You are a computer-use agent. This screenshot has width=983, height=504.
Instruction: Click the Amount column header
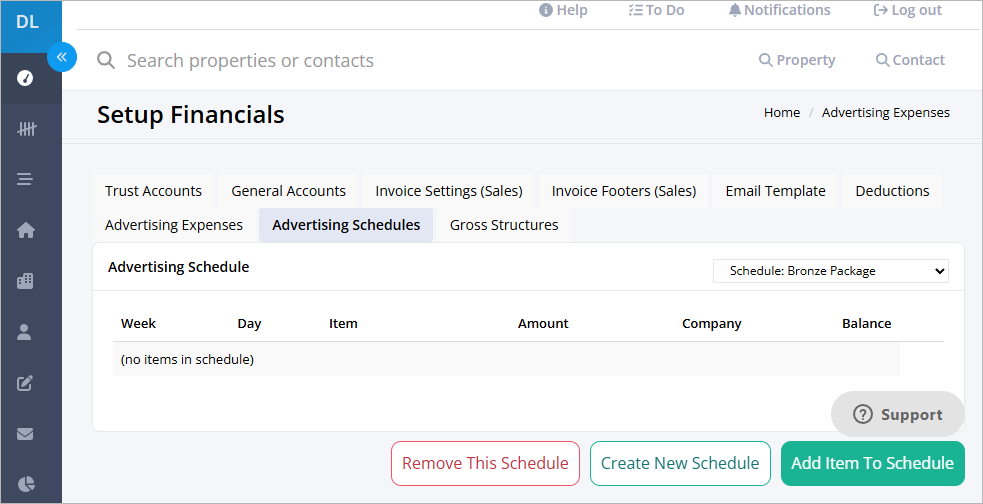pyautogui.click(x=543, y=323)
